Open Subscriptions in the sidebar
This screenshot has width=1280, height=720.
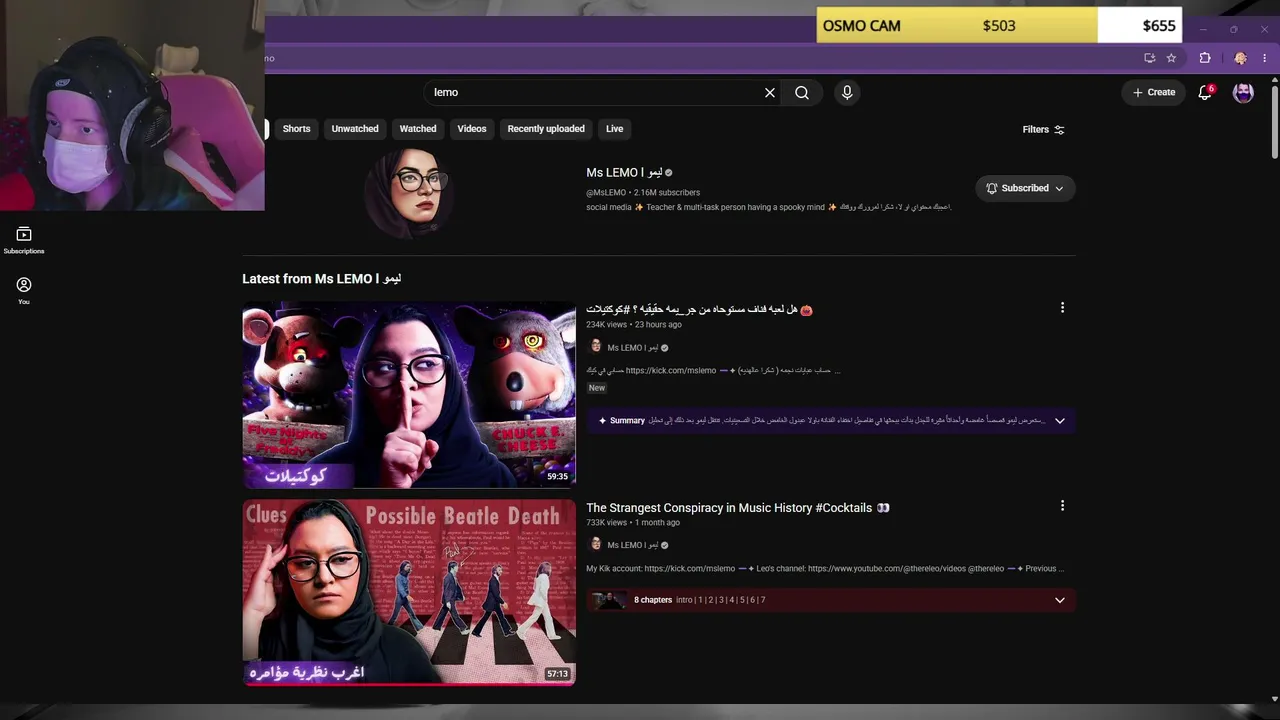click(24, 240)
